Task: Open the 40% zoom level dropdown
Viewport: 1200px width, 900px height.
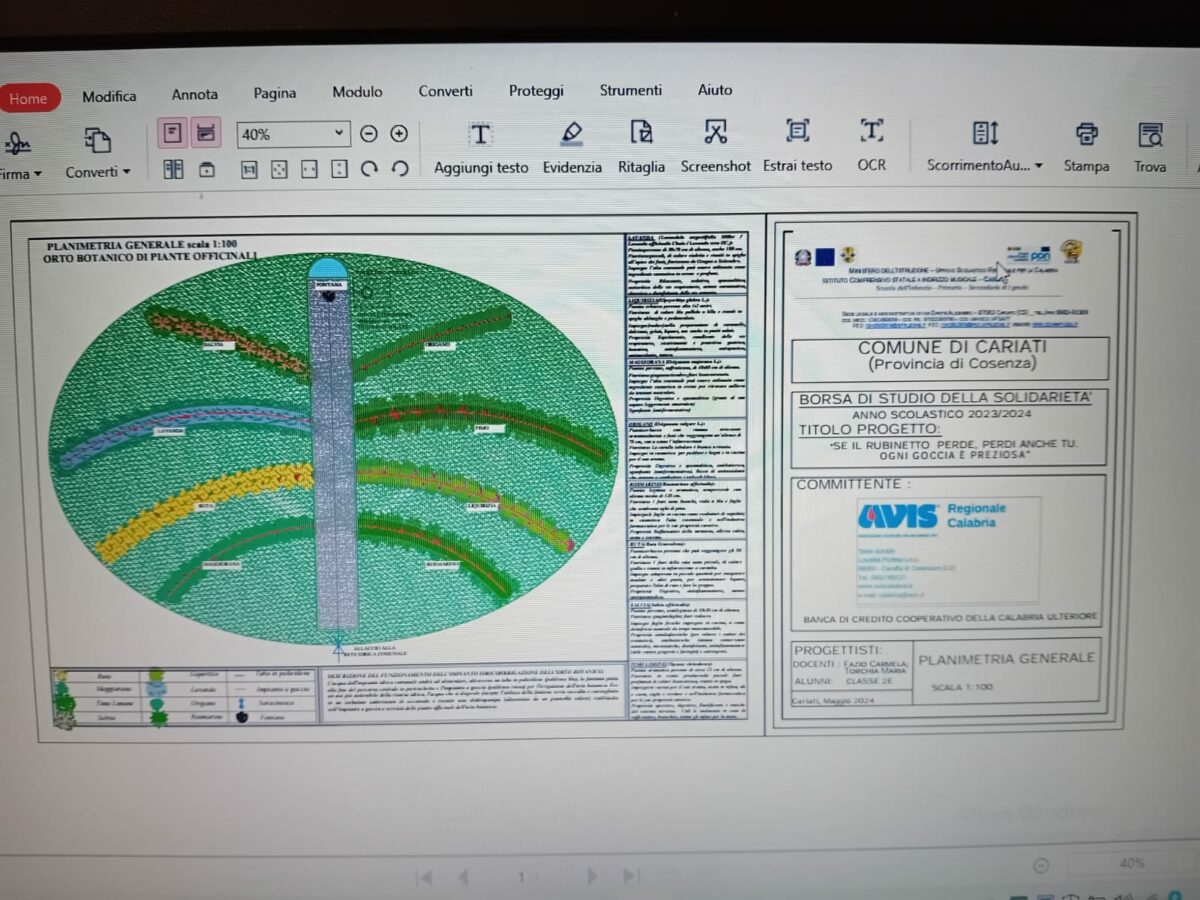Action: coord(339,133)
